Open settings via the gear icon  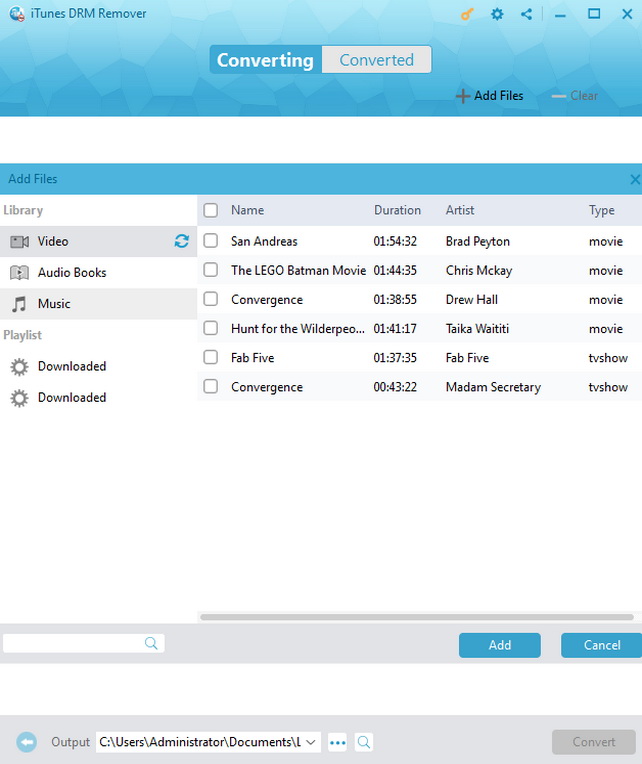tap(497, 14)
